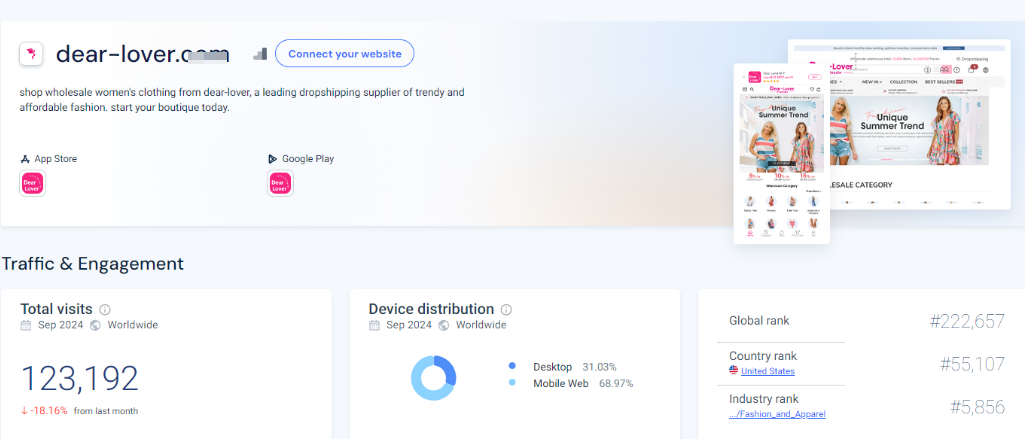Image resolution: width=1025 pixels, height=439 pixels.
Task: Open the Dear Lover Google Play app icon
Action: 280,184
